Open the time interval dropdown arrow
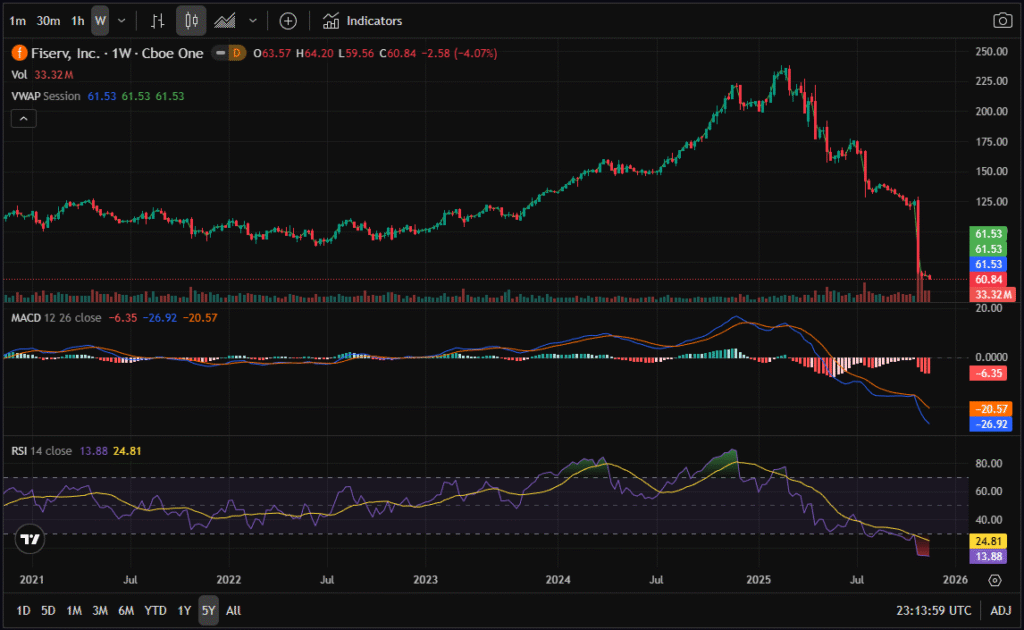 tap(122, 20)
